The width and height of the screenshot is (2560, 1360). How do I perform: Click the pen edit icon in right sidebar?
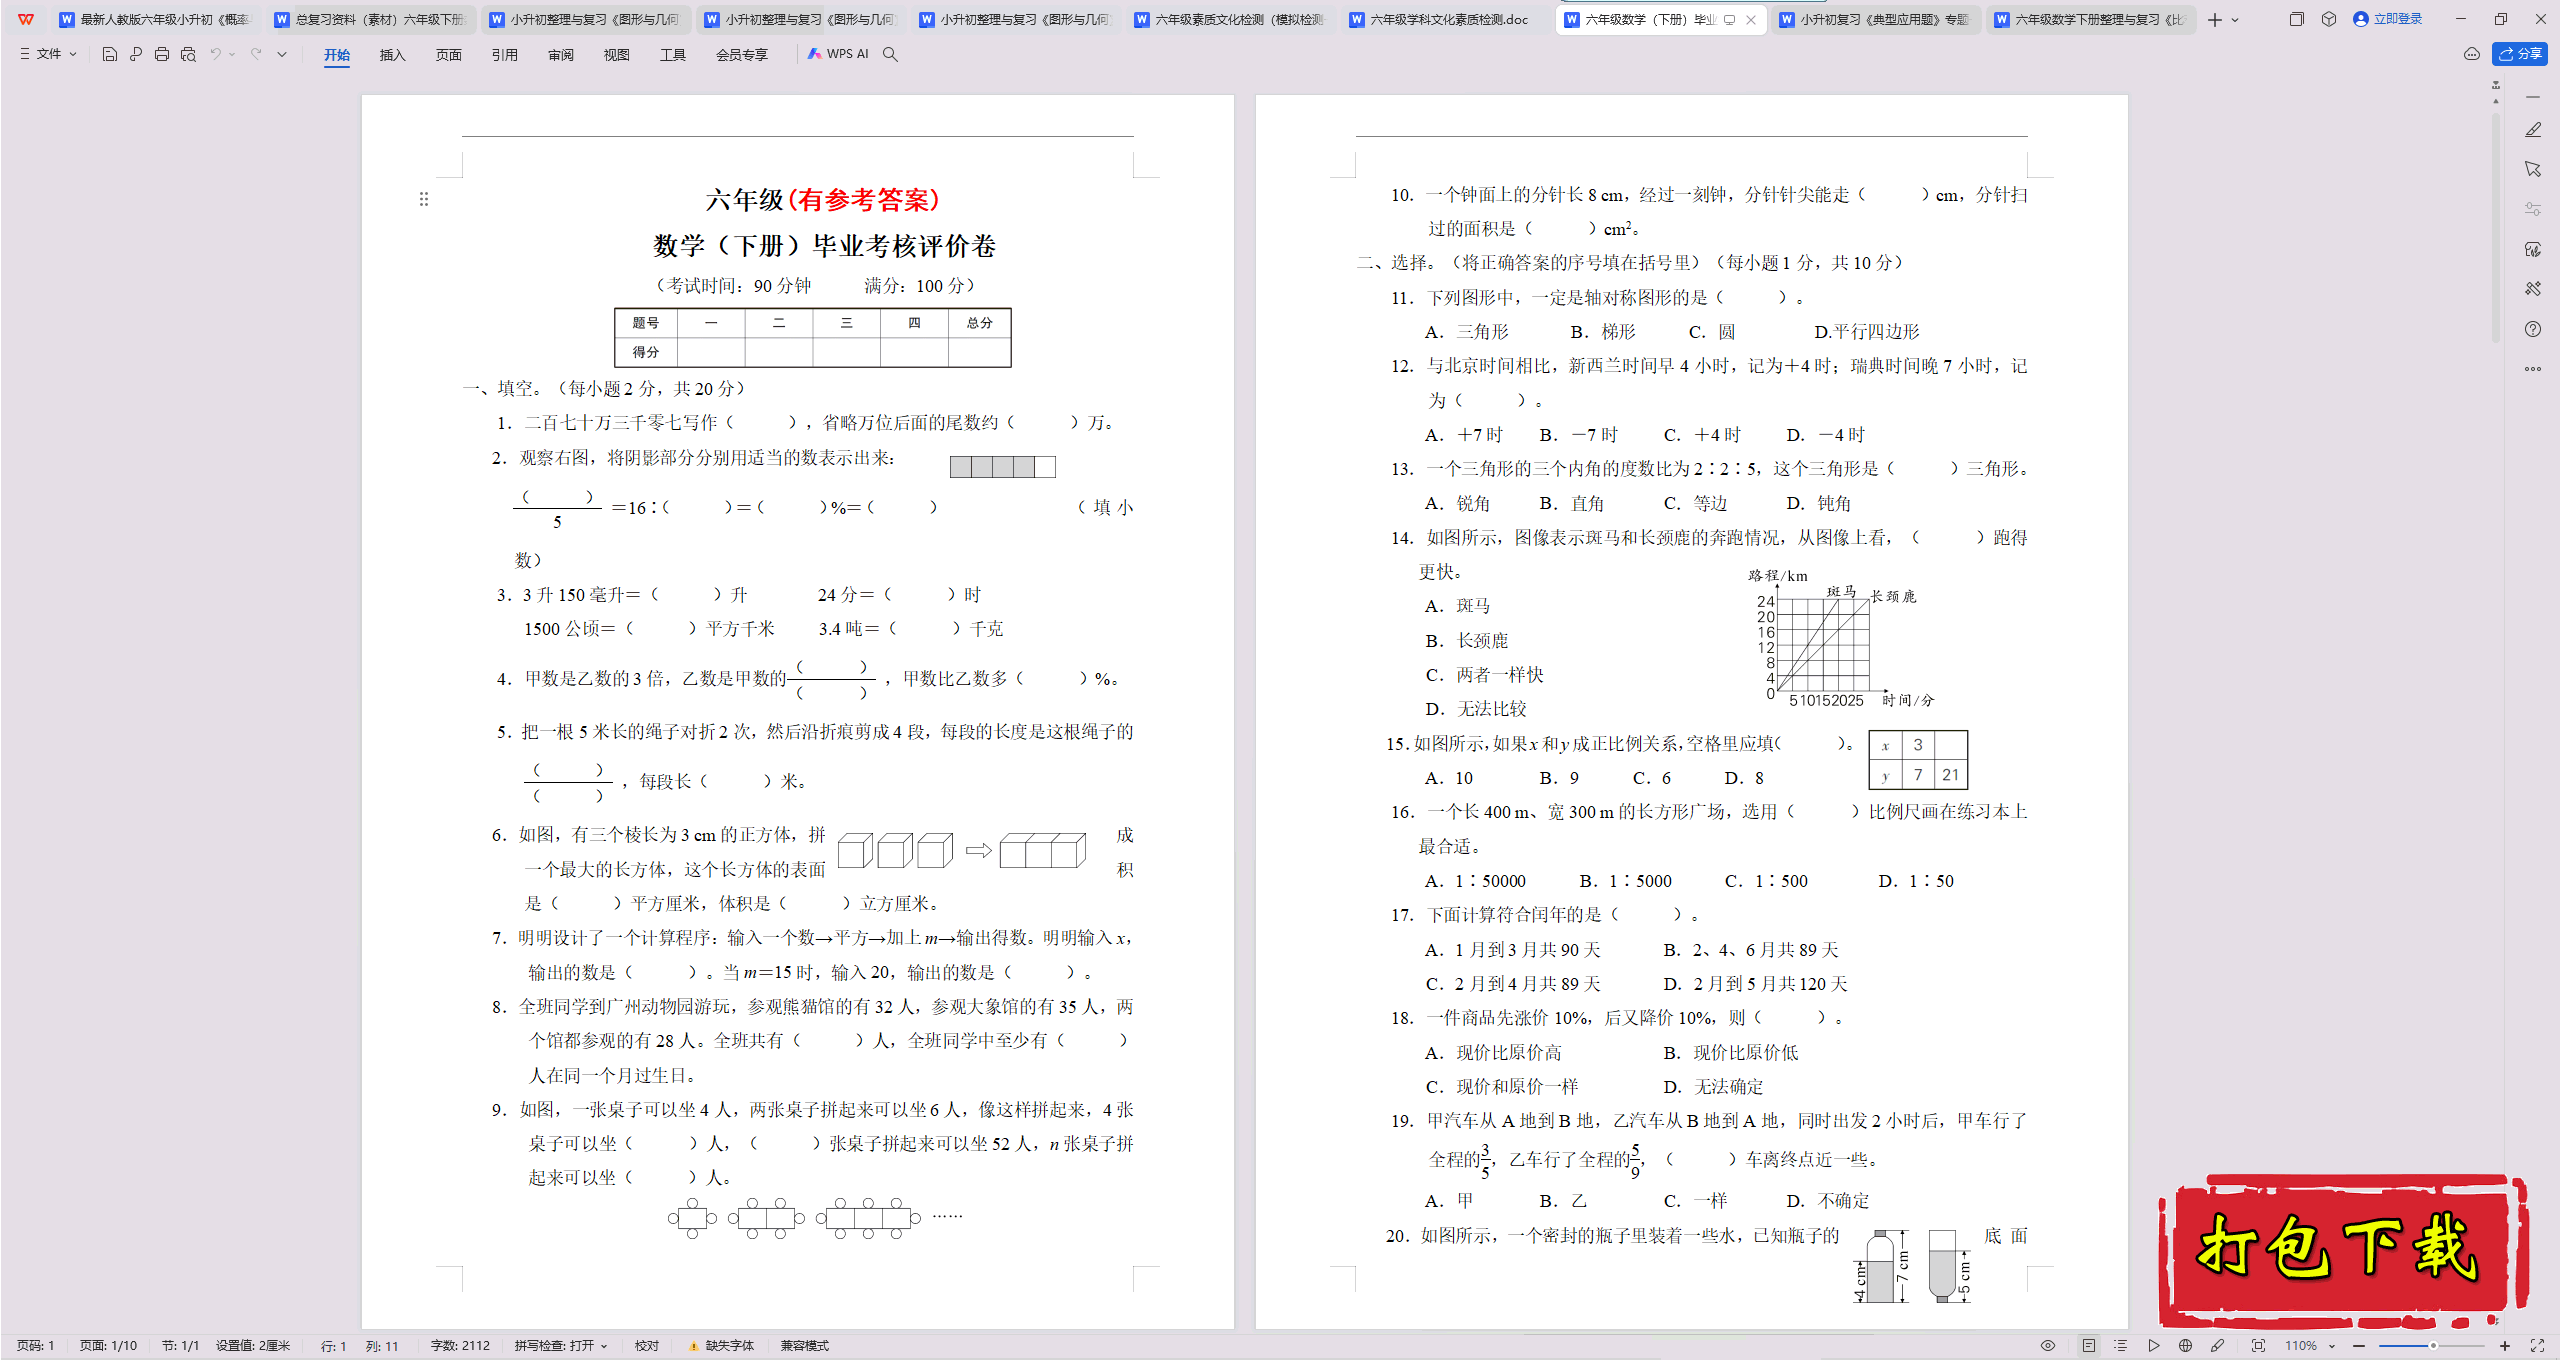pos(2533,130)
